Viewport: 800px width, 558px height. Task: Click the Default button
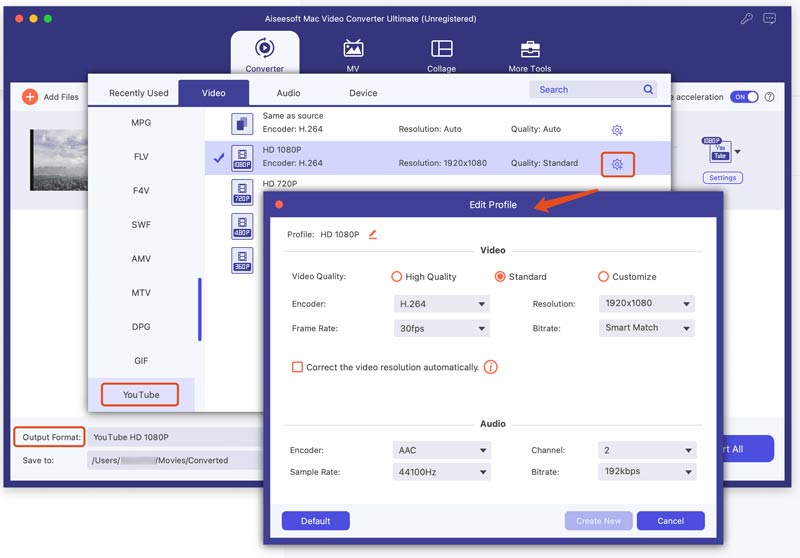[x=315, y=521]
